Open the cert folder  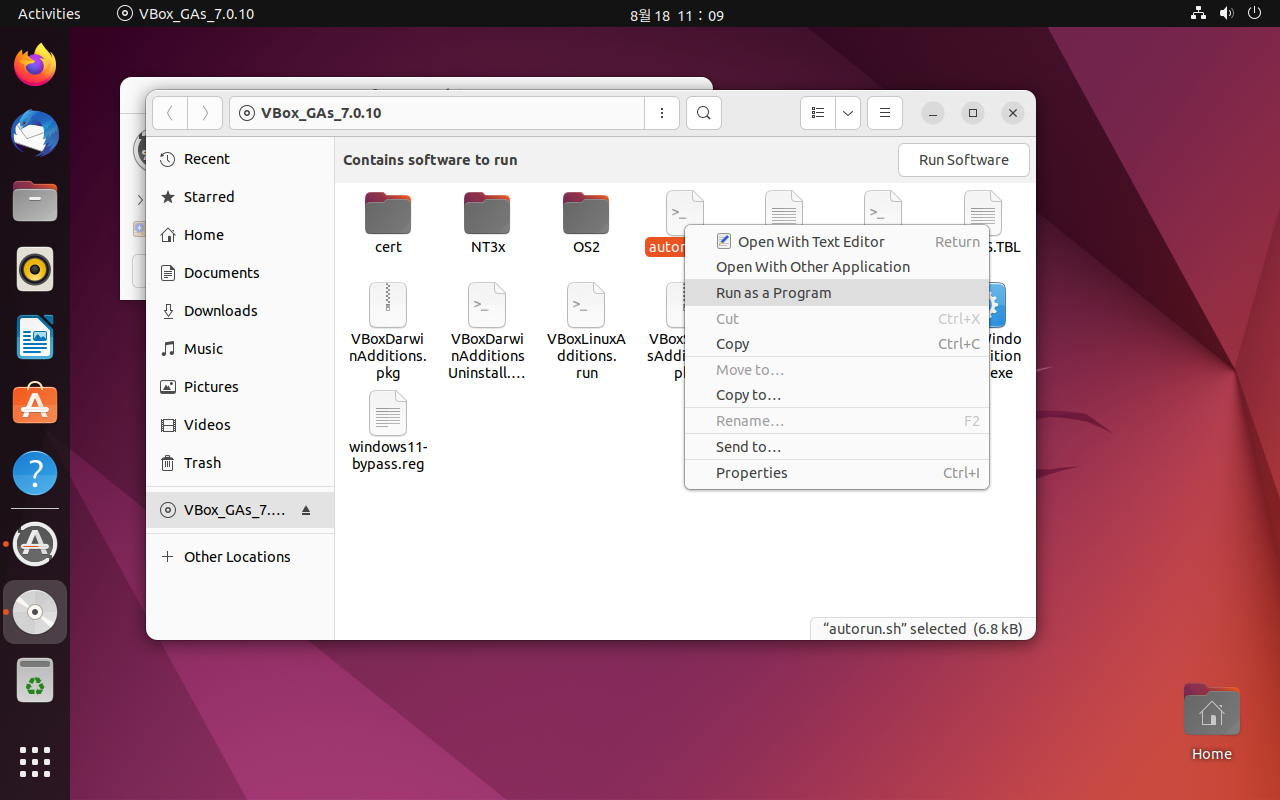pyautogui.click(x=388, y=224)
